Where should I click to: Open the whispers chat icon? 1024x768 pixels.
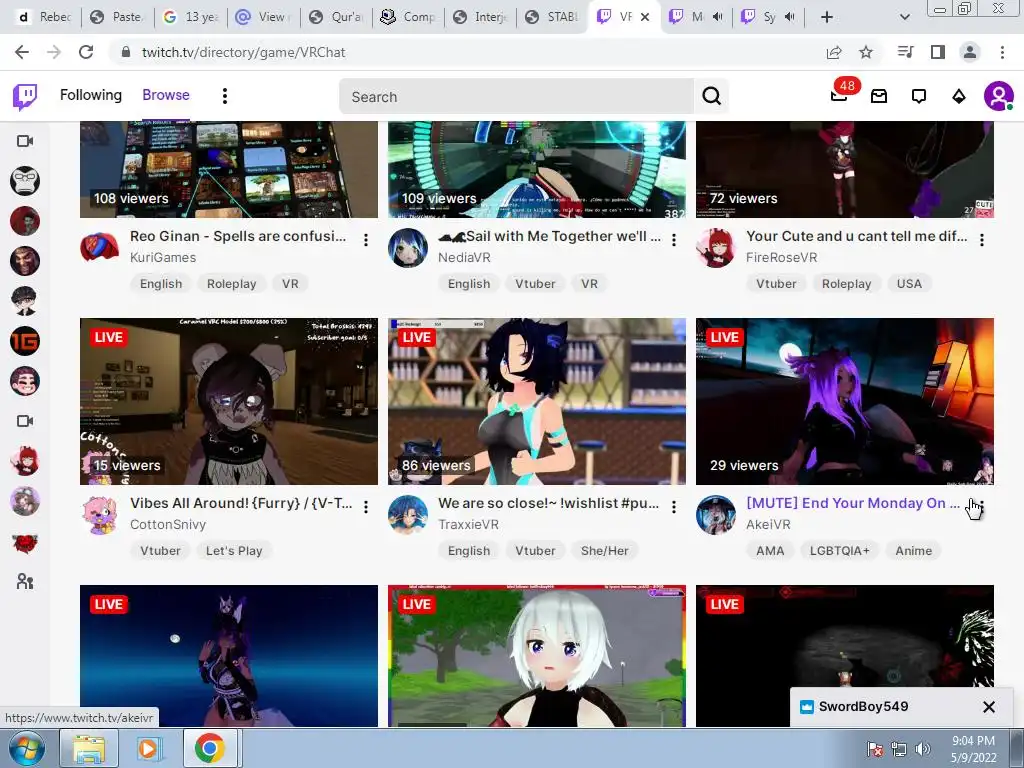click(919, 97)
